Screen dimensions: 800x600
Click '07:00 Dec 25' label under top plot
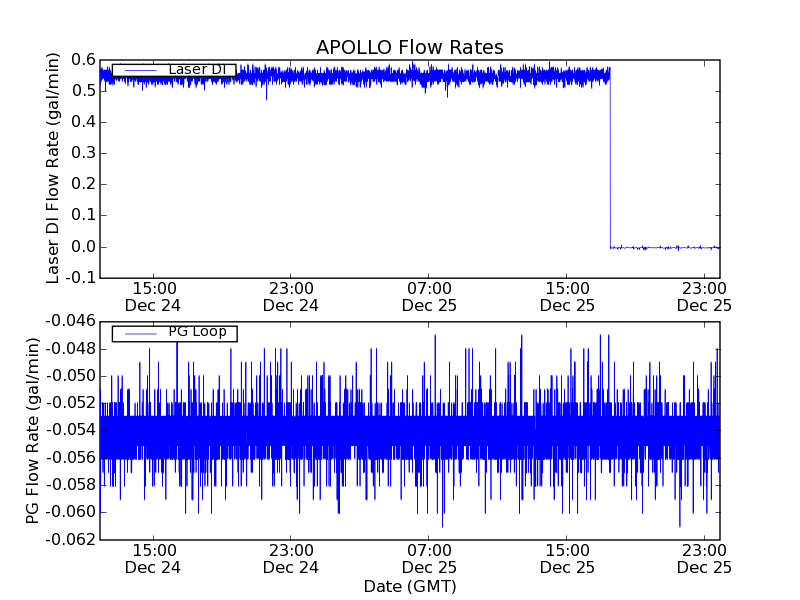[x=429, y=297]
